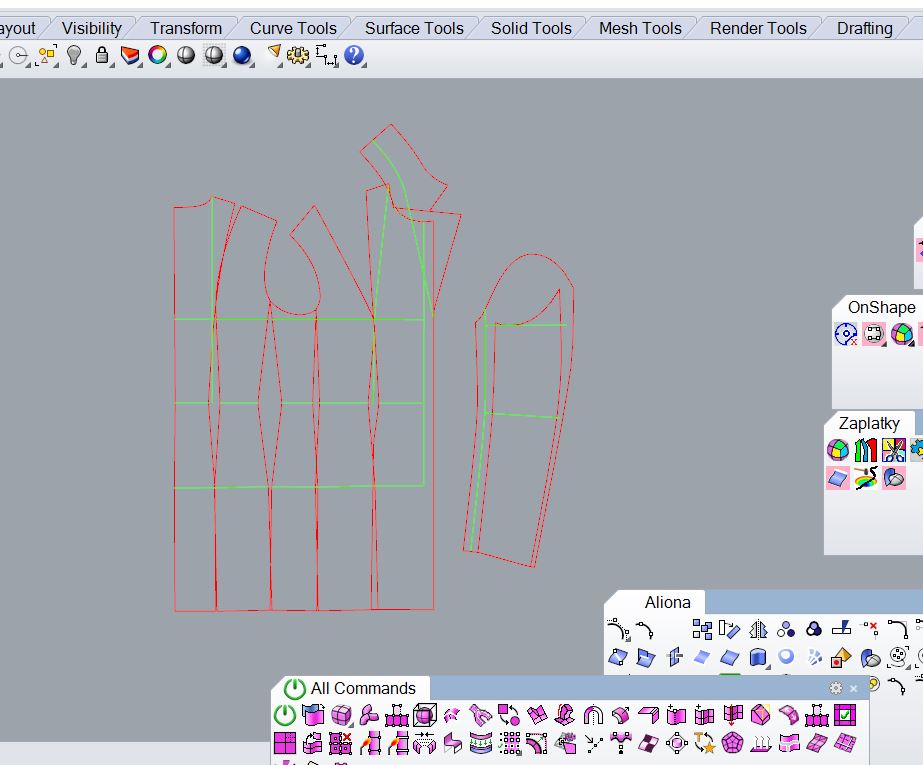The image size is (923, 765).
Task: Click the target icon in OnShape panel
Action: pos(846,335)
